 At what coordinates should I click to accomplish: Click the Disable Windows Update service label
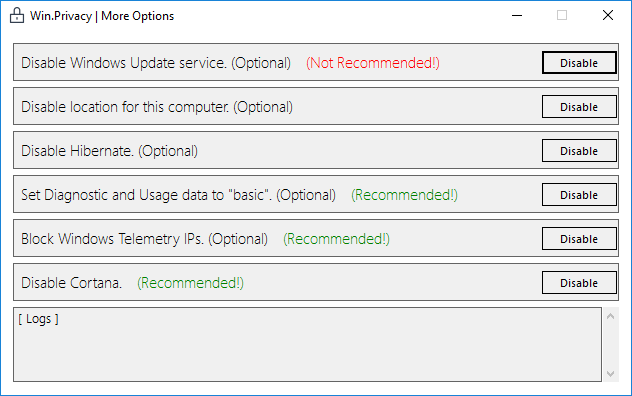[x=156, y=63]
